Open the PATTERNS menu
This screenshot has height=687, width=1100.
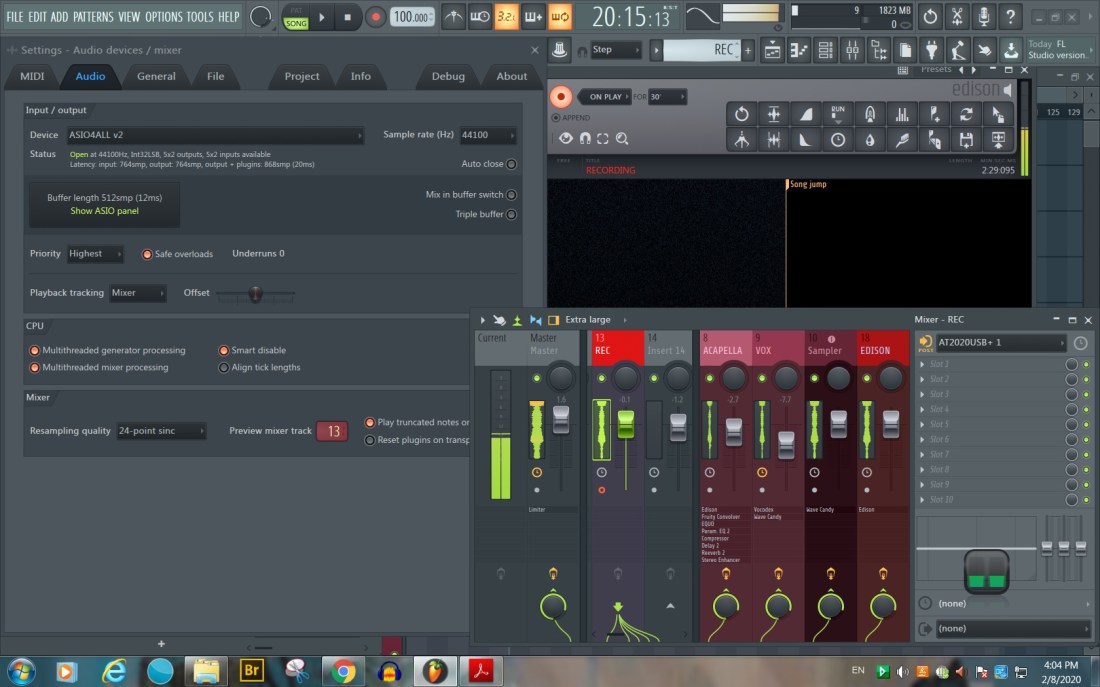tap(94, 17)
